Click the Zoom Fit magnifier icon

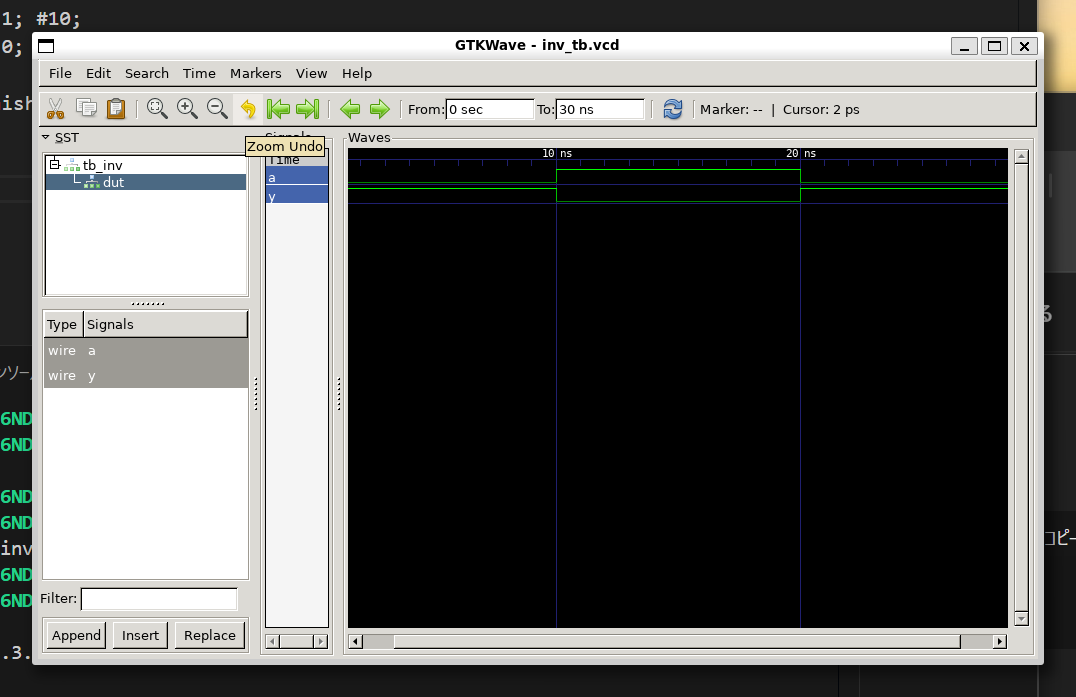[157, 109]
